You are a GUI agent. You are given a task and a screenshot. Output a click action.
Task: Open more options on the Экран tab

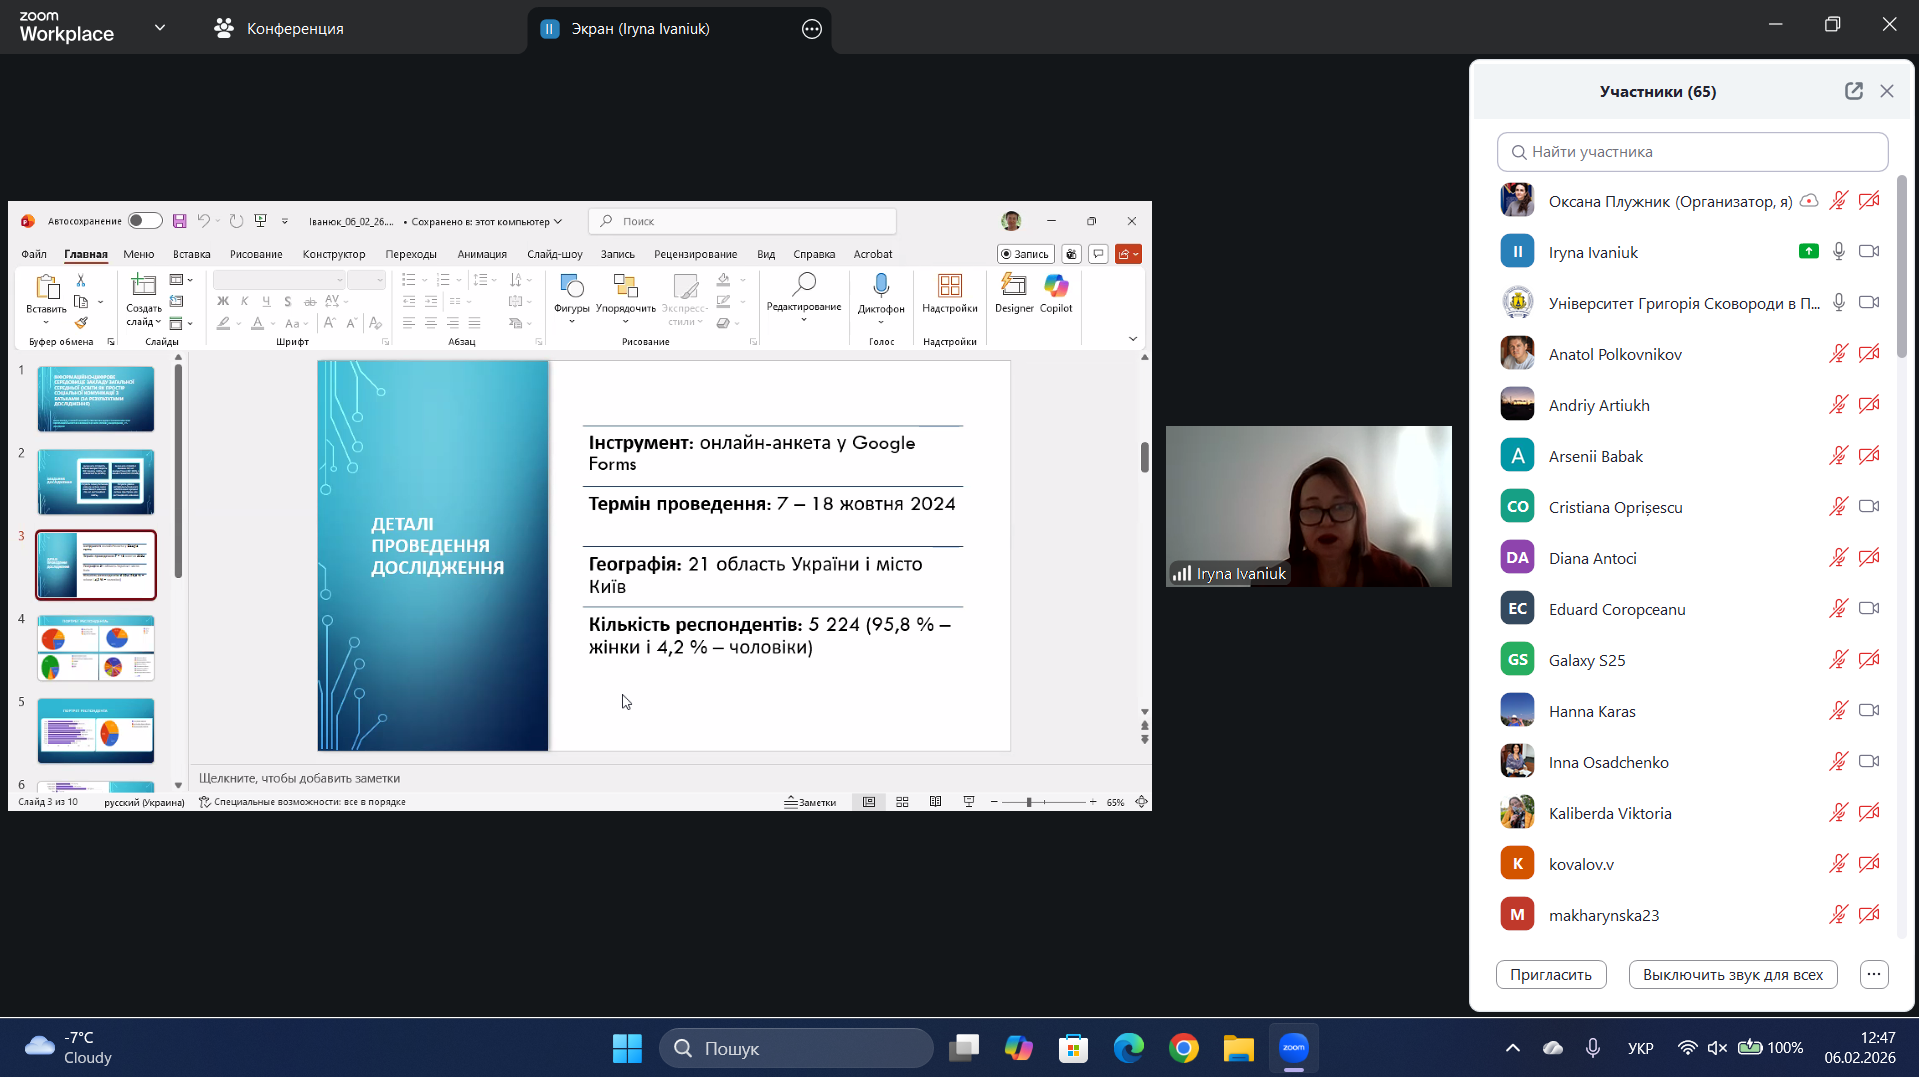click(x=811, y=29)
